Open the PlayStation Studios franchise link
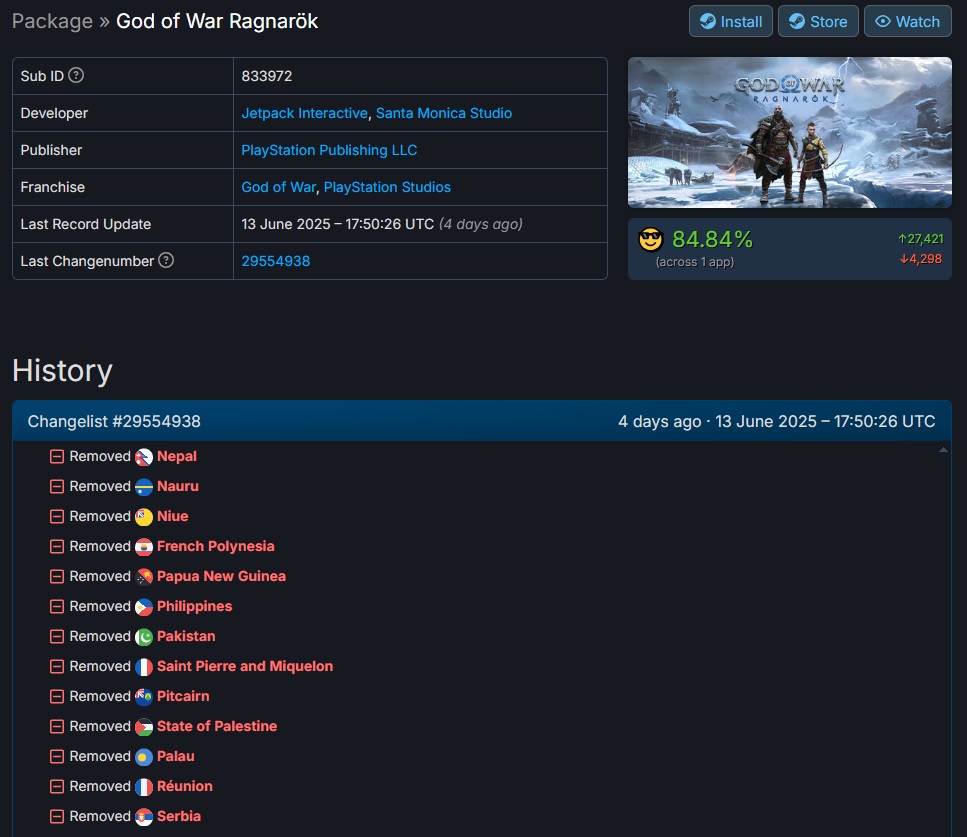Image resolution: width=967 pixels, height=837 pixels. (x=387, y=187)
